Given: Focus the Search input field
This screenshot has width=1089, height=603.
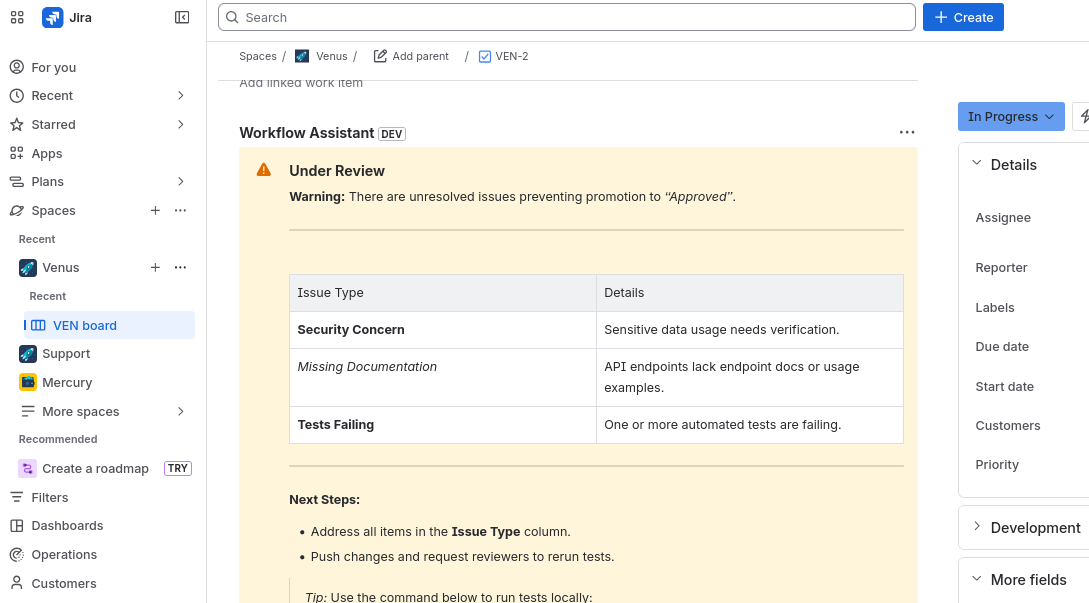Looking at the screenshot, I should (x=567, y=17).
